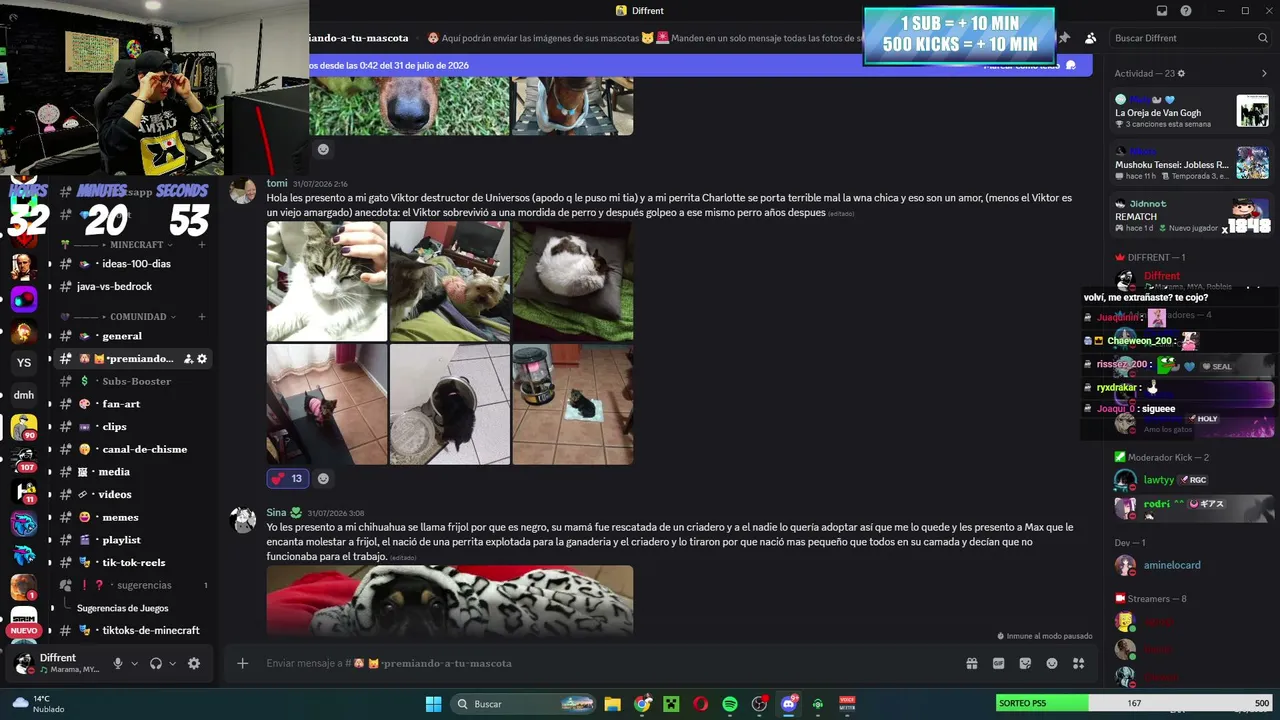Open tomi's white cat being petted photo

(x=327, y=281)
